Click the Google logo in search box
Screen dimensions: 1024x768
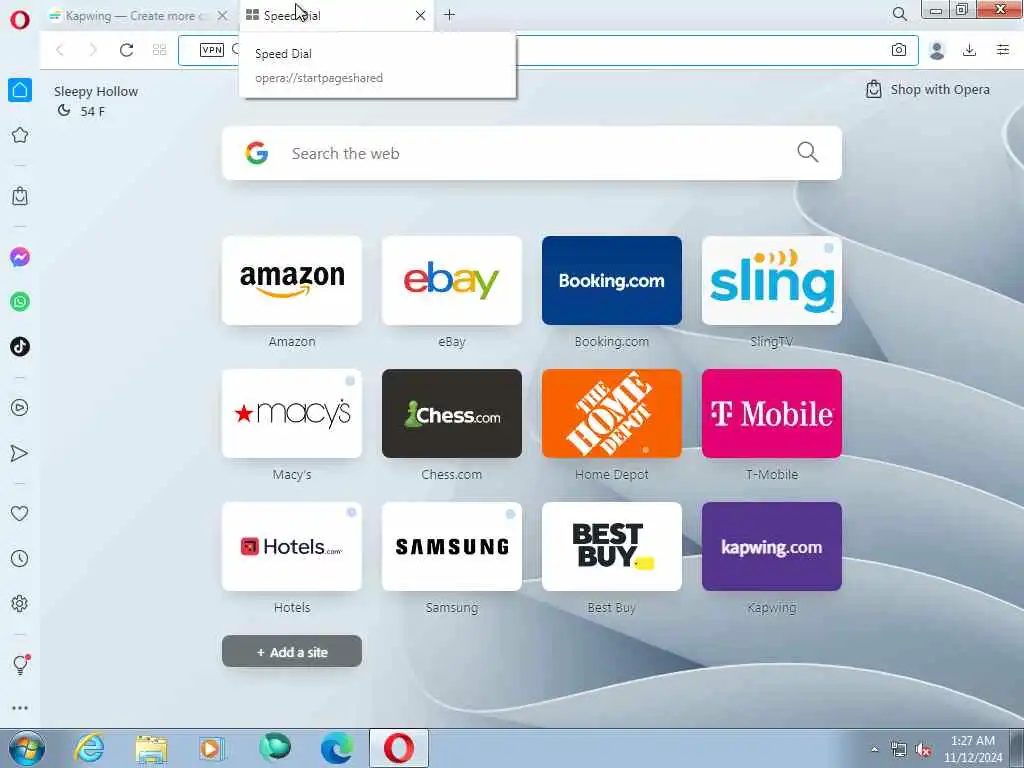[x=257, y=153]
